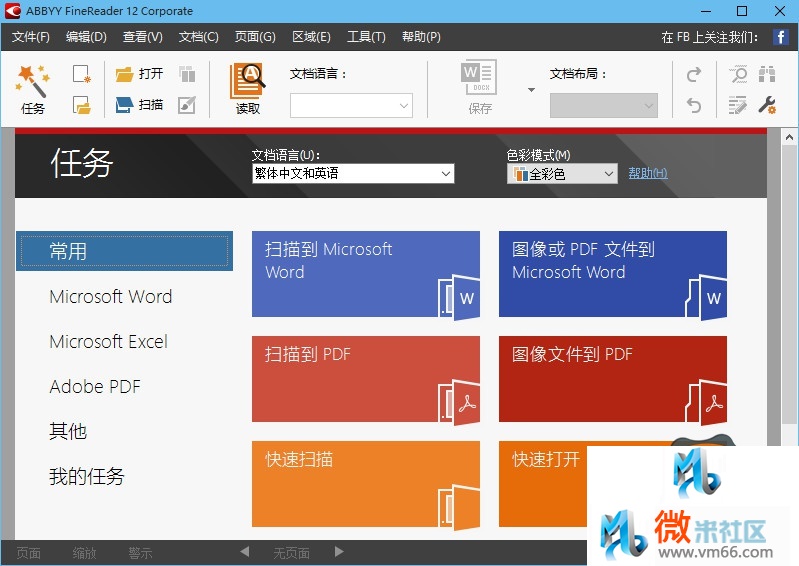The height and width of the screenshot is (566, 799).
Task: Go to next page arrow
Action: click(x=339, y=552)
